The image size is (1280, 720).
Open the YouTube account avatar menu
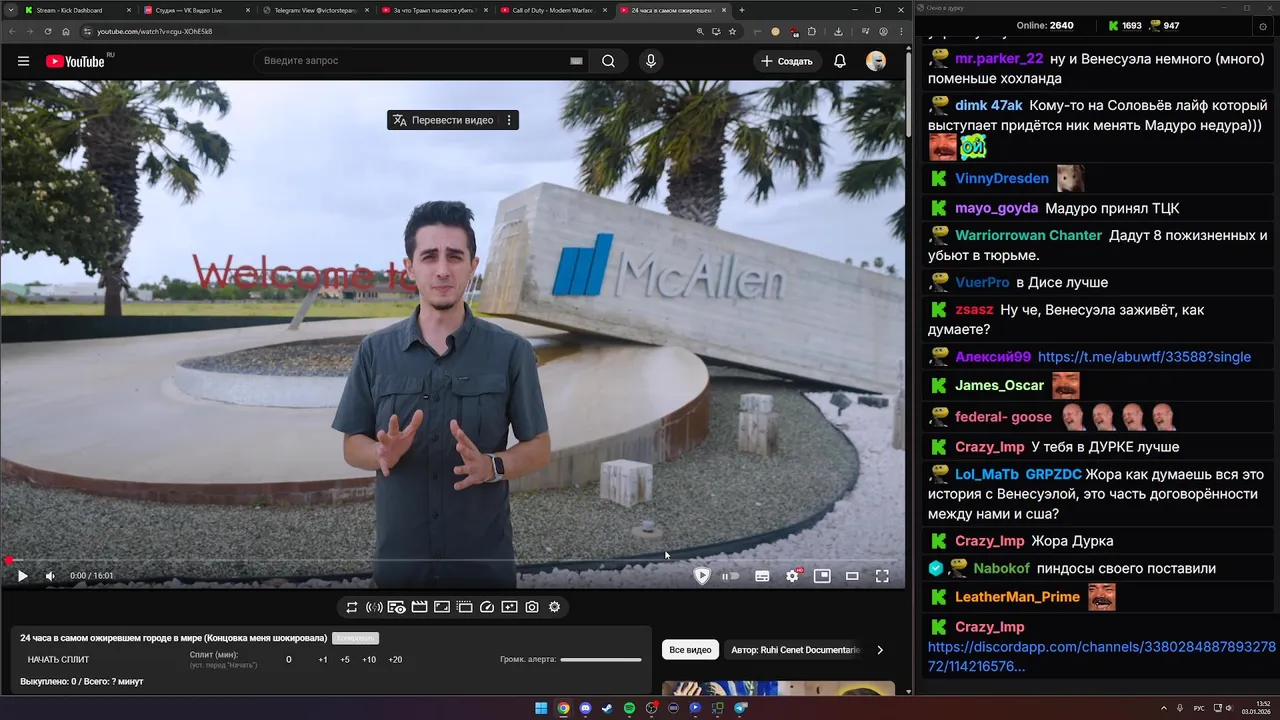tap(876, 61)
